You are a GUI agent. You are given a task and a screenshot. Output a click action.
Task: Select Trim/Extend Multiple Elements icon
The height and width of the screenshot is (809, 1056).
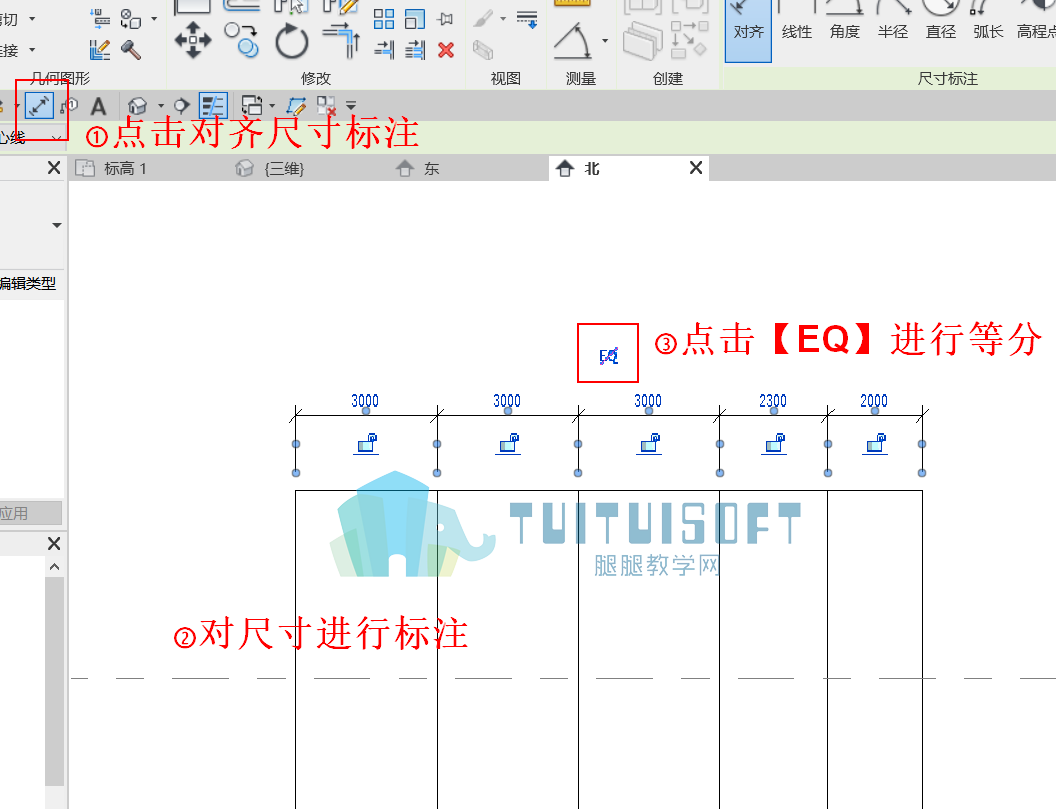click(415, 50)
